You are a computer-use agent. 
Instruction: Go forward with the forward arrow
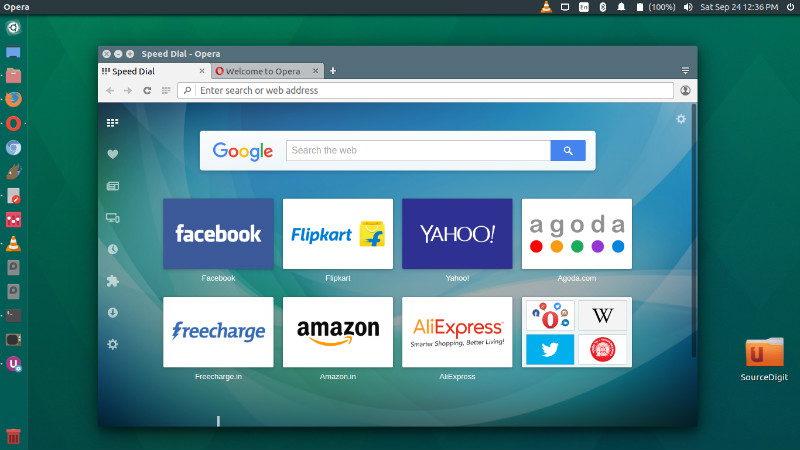click(x=128, y=90)
